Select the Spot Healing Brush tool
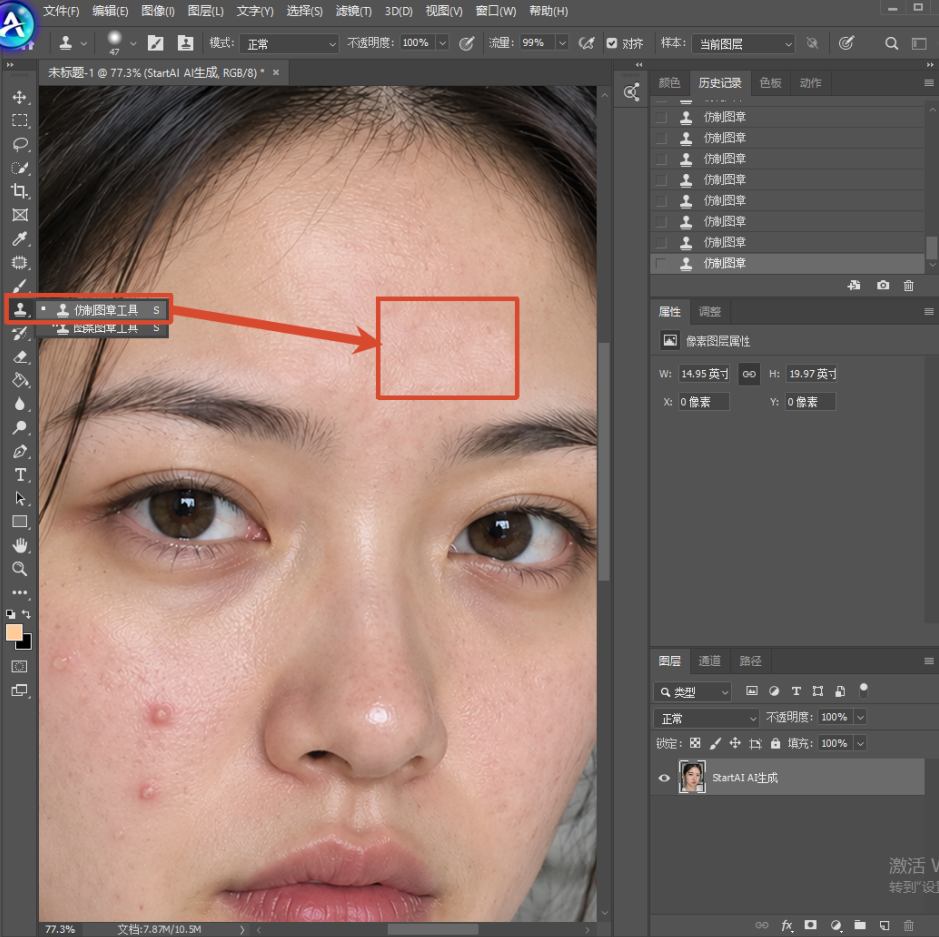Viewport: 939px width, 937px height. [20, 263]
